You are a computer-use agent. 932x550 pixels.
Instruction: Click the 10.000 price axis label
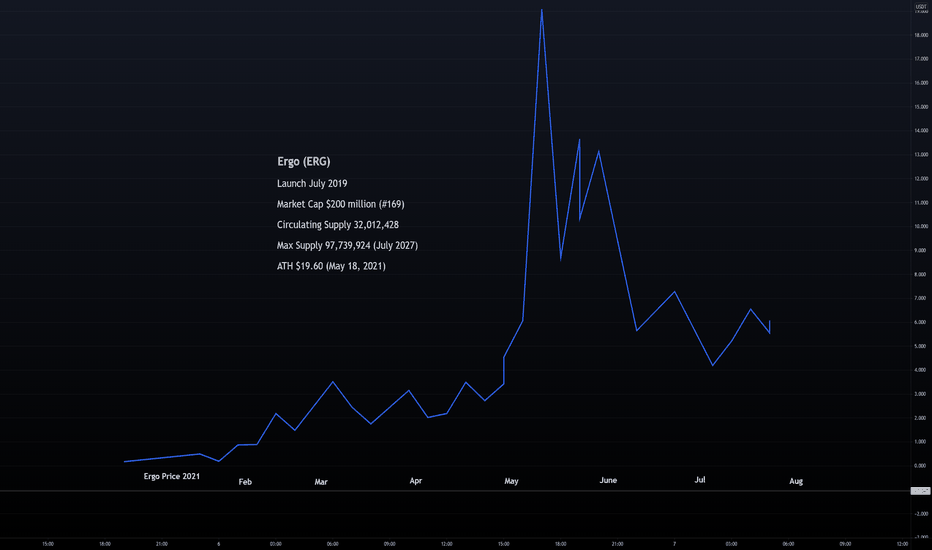pos(921,227)
